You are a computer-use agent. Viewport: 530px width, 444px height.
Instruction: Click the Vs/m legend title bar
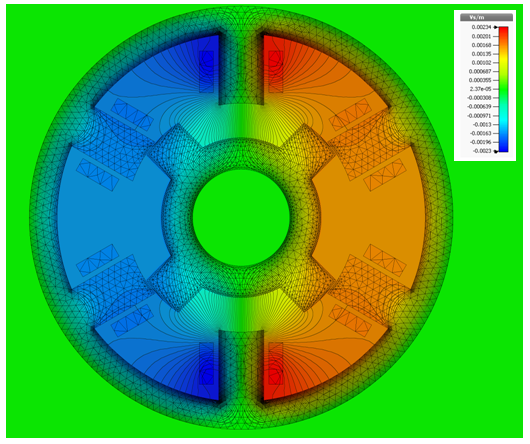coord(486,18)
